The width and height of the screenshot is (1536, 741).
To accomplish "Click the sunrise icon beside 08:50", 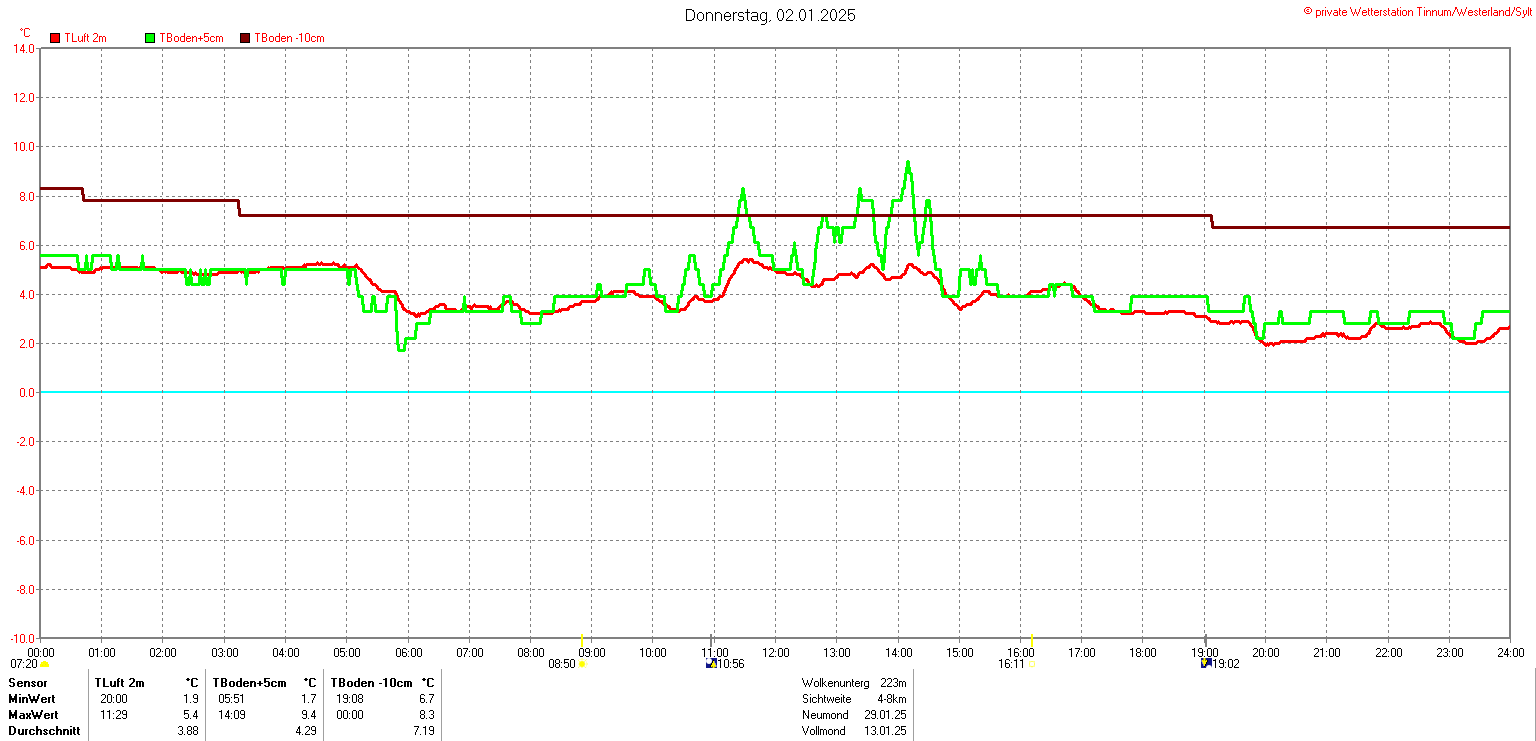I will coord(583,664).
